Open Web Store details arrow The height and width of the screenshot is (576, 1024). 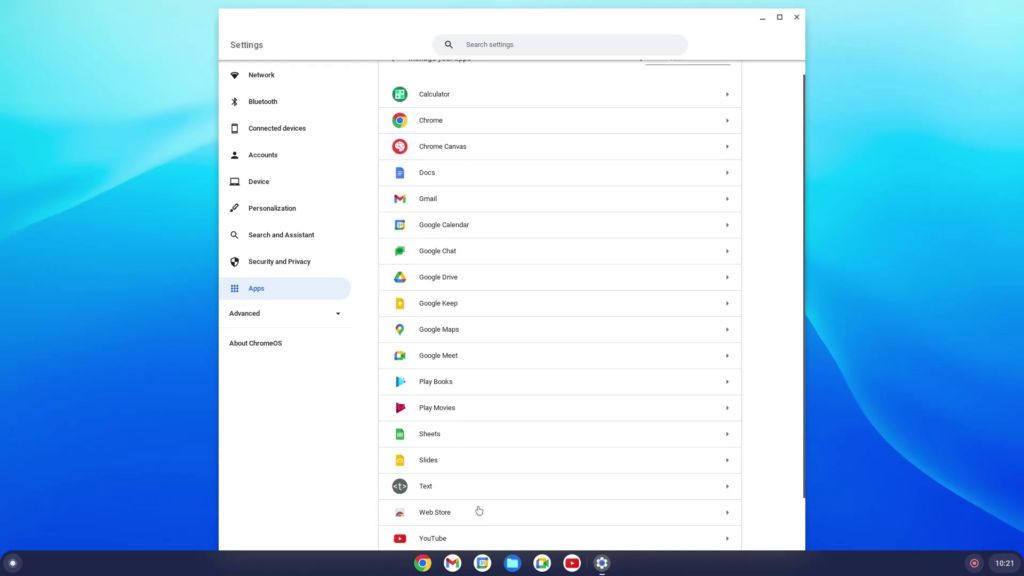point(727,513)
